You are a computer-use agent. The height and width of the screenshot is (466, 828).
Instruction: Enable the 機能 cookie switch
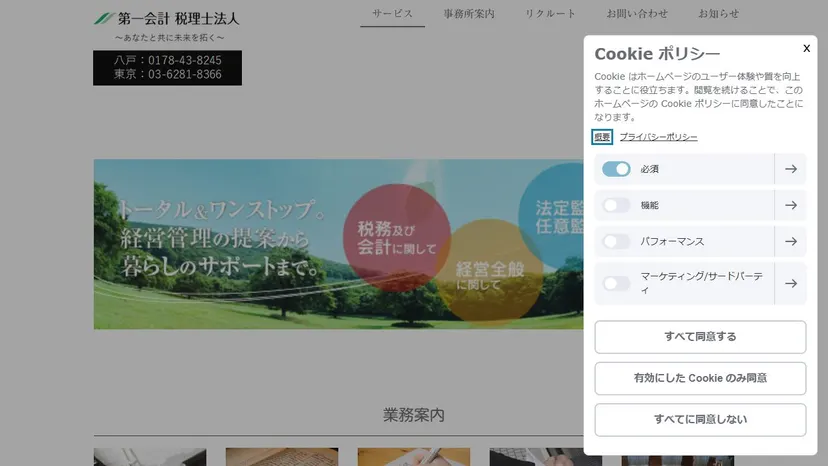pos(616,206)
